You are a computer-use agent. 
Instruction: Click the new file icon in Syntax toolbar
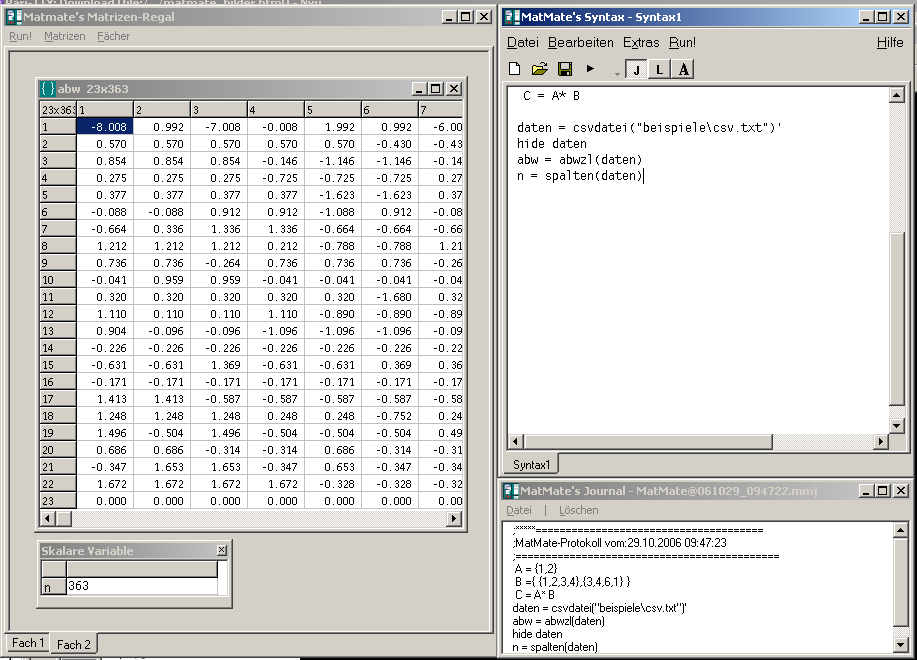[x=515, y=69]
